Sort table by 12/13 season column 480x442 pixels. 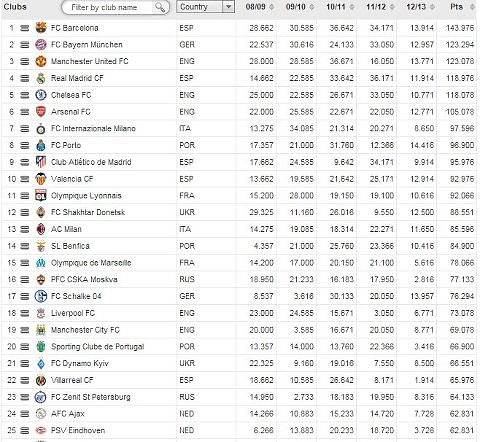coord(420,7)
